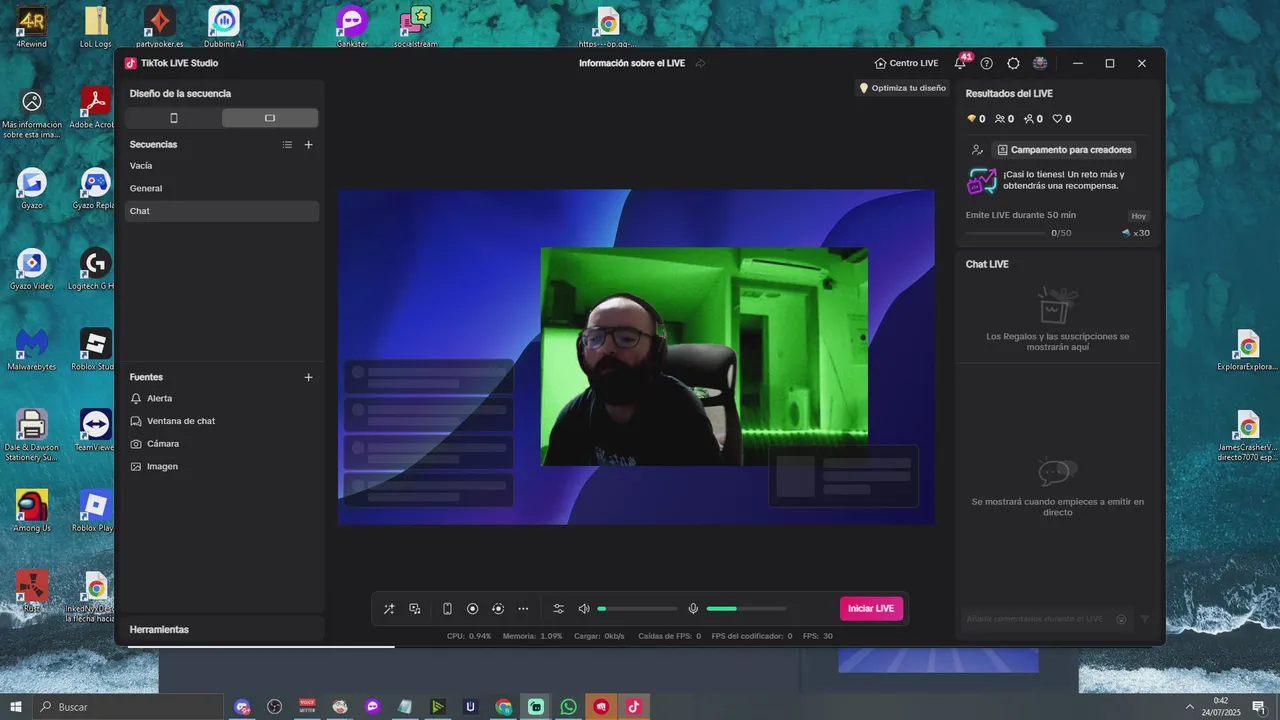Image resolution: width=1280 pixels, height=720 pixels.
Task: Click the chat comment input field
Action: coord(1035,619)
